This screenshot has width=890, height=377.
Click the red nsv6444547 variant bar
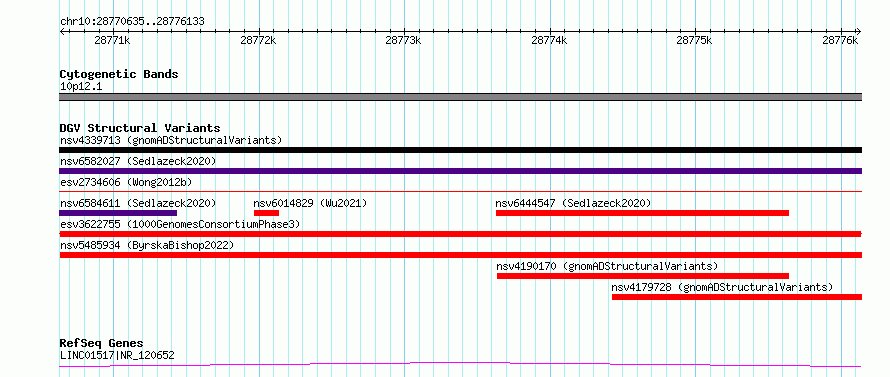(x=643, y=213)
